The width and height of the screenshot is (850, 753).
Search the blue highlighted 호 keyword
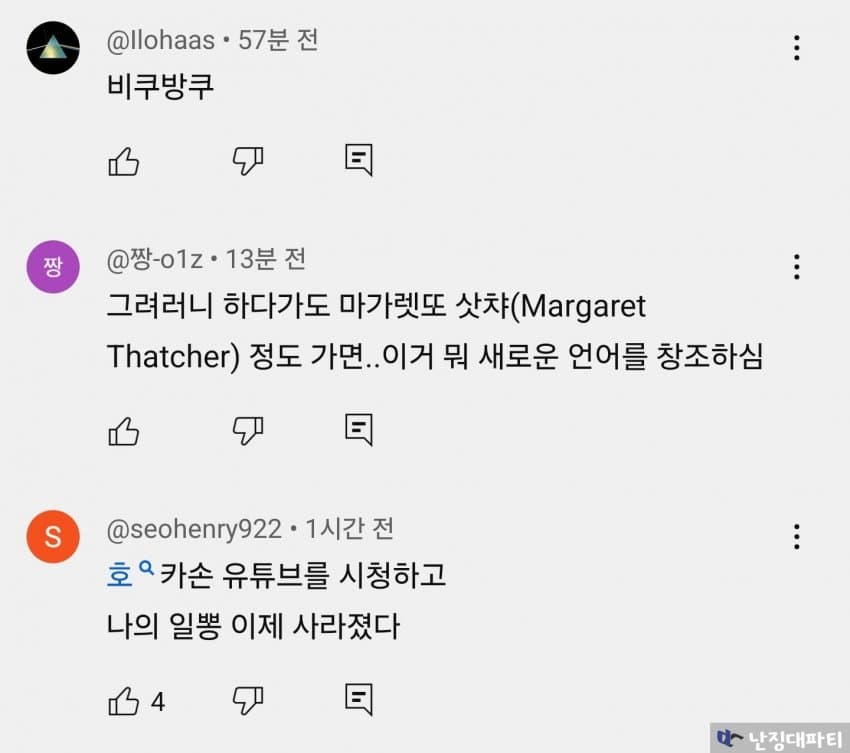tap(130, 574)
